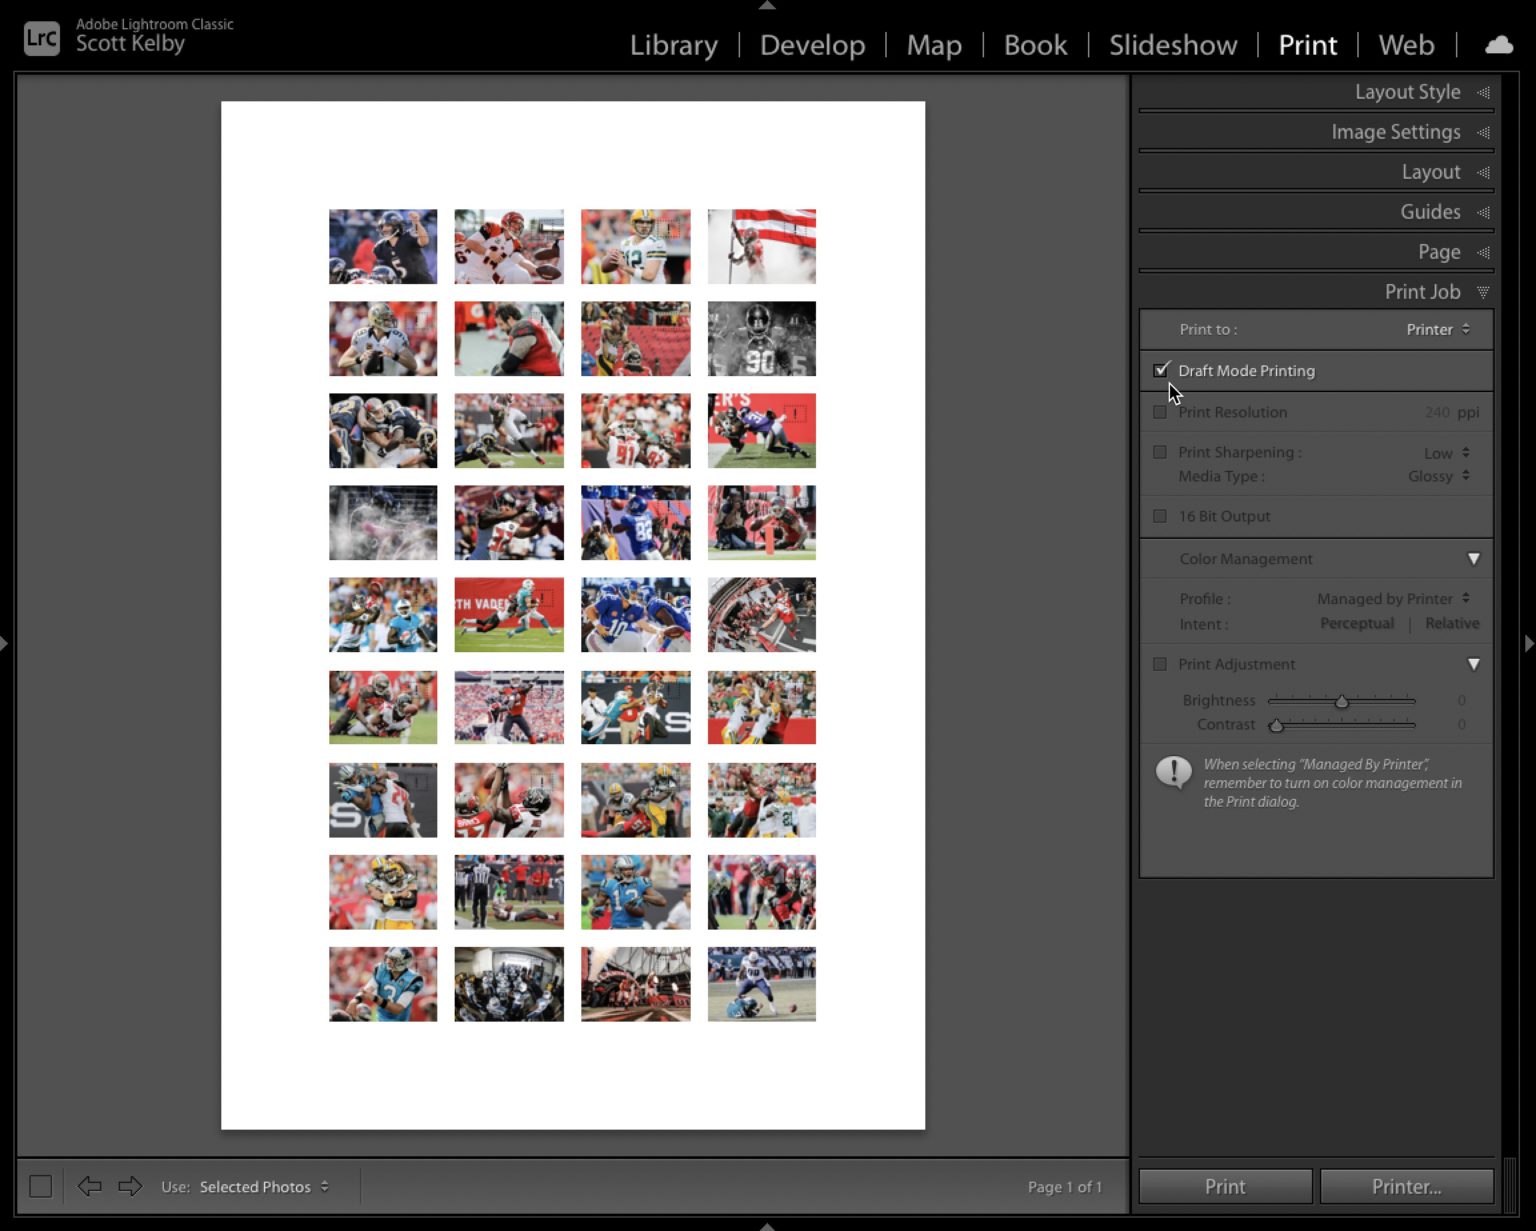Click the previous page arrow icon
The width and height of the screenshot is (1536, 1231).
click(x=89, y=1186)
